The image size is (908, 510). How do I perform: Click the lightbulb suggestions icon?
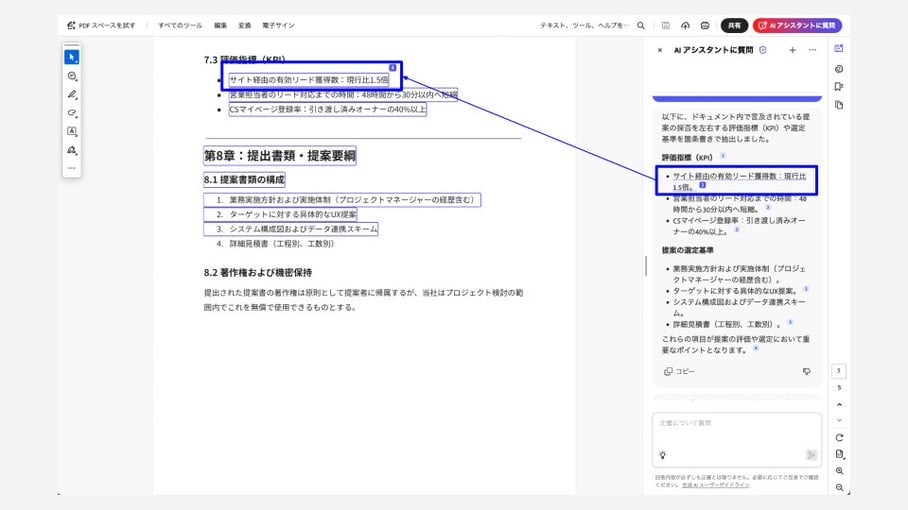tap(663, 455)
